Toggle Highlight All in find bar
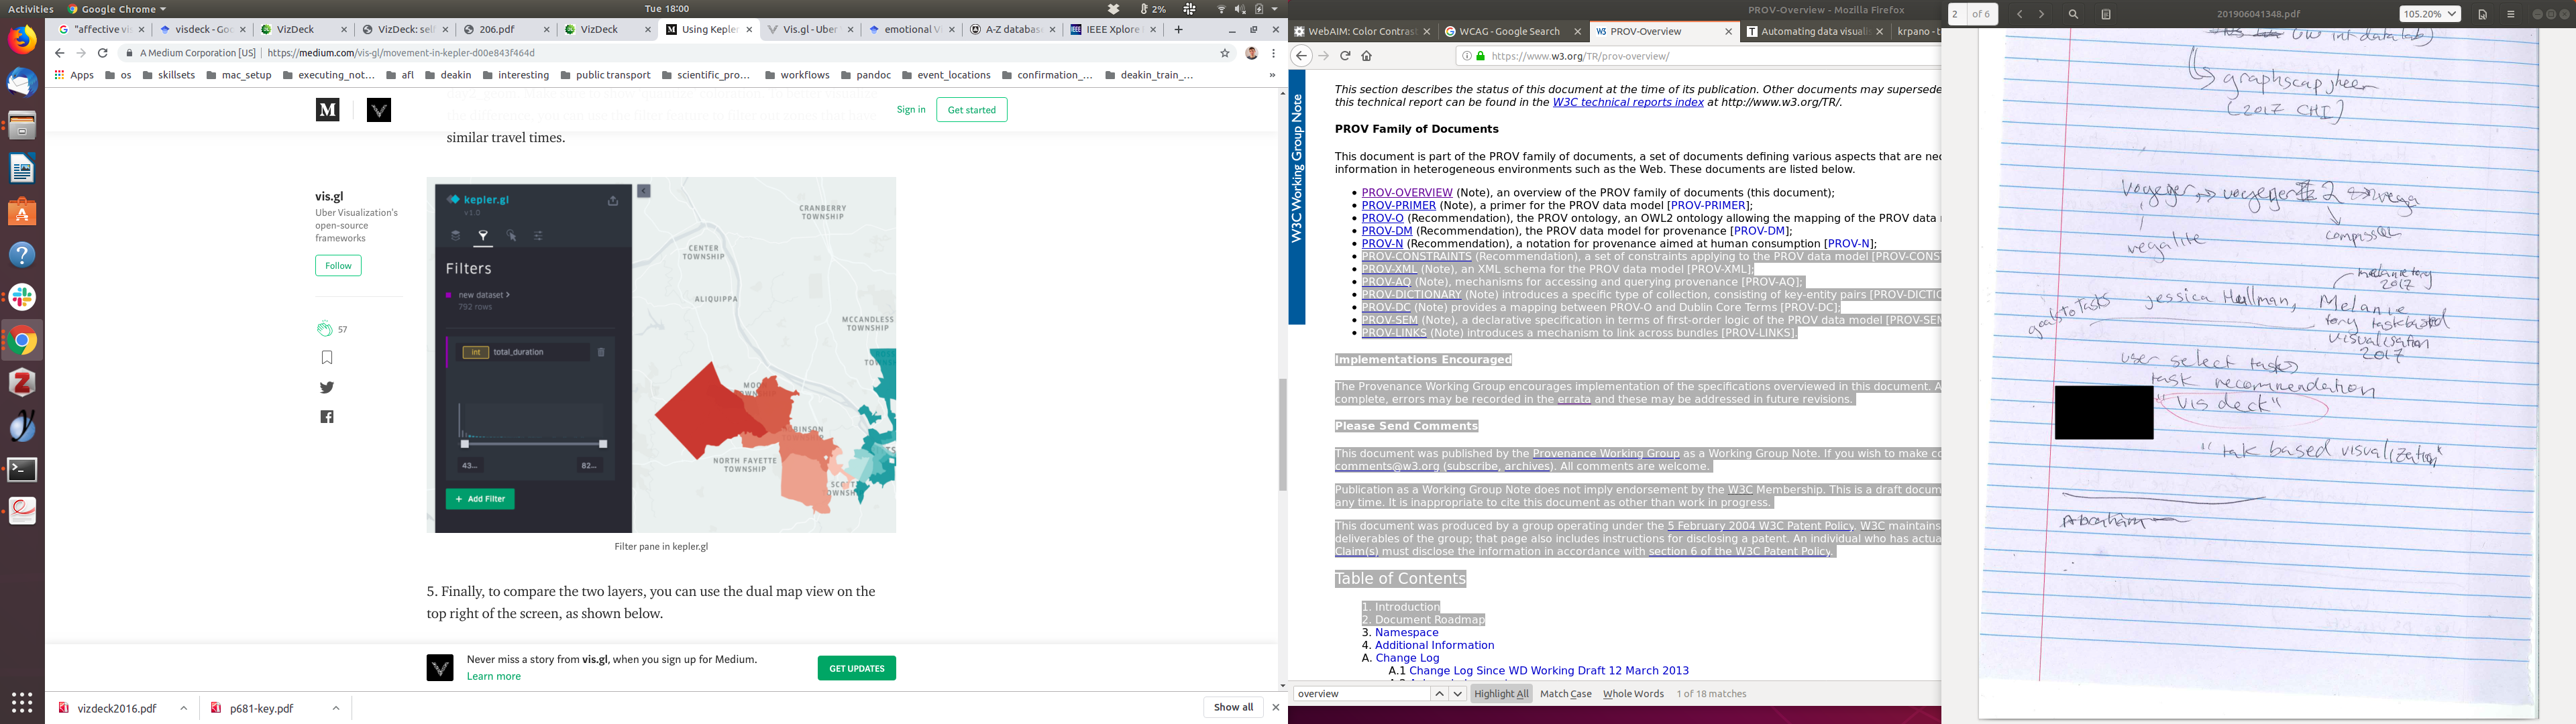 (1501, 694)
